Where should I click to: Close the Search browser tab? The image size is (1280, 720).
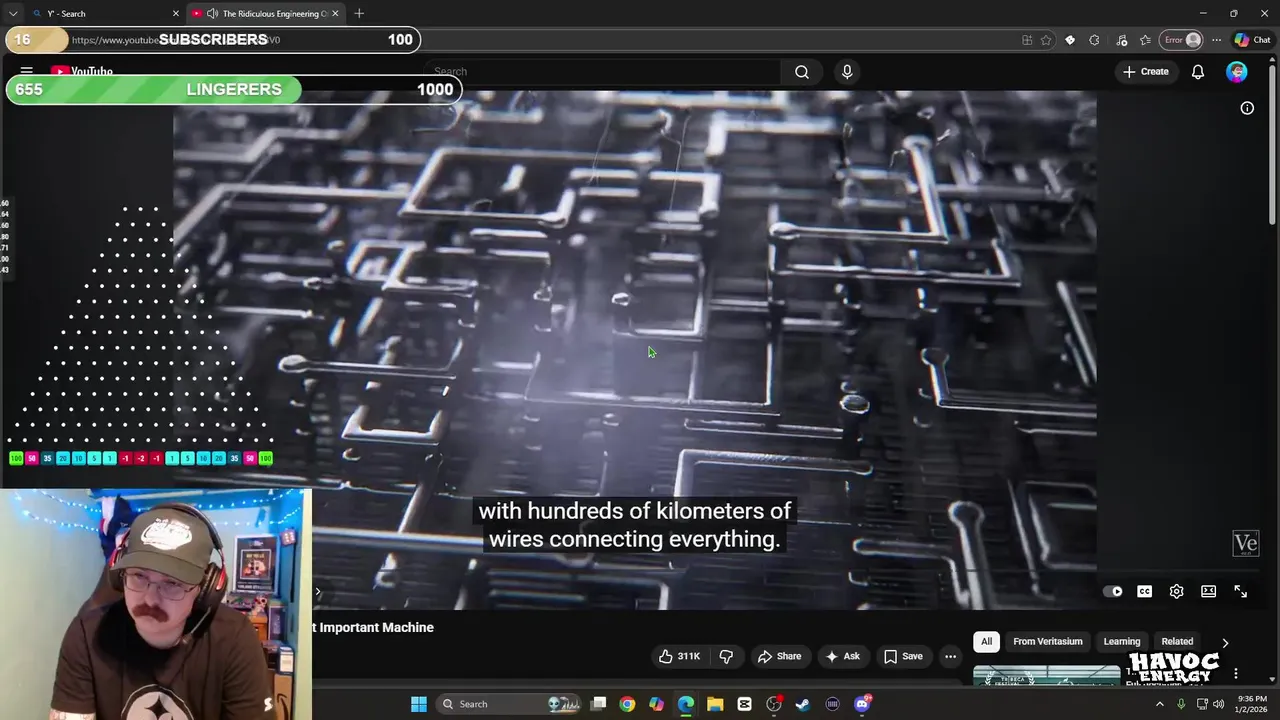[x=176, y=13]
